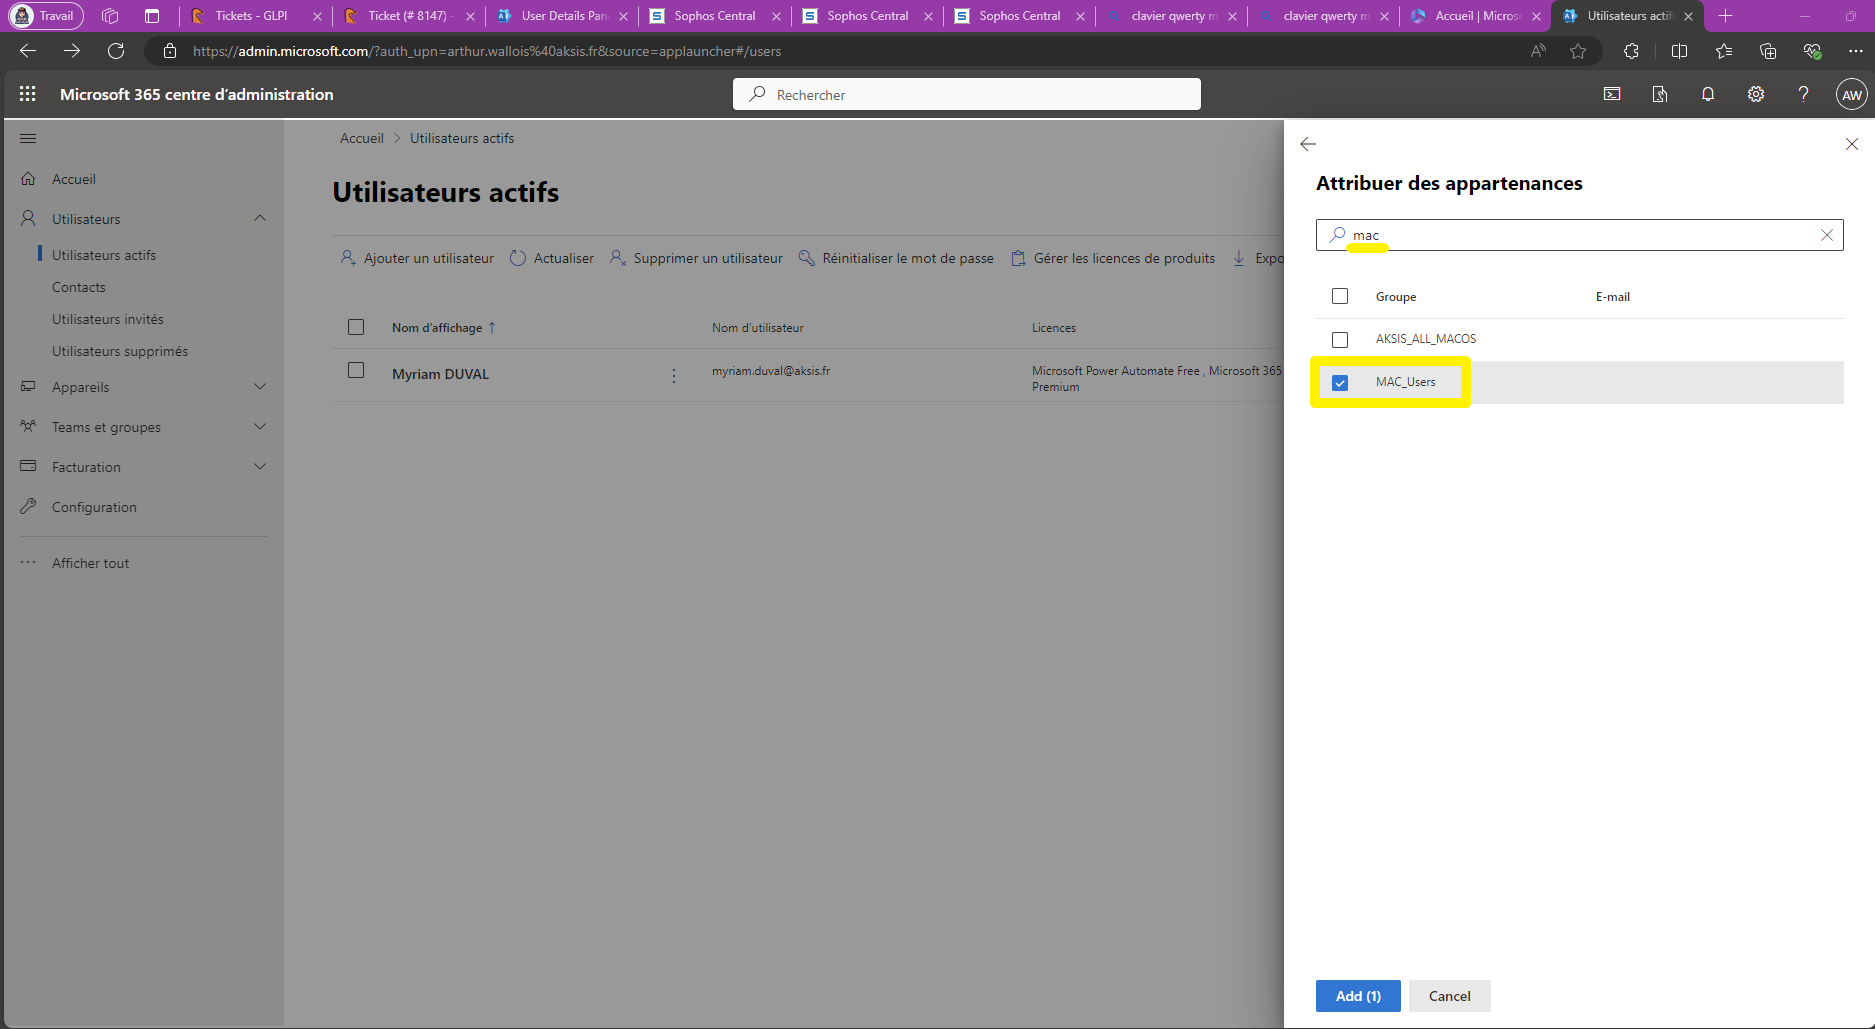Open the Myriam DUVAL user name
The image size is (1875, 1029).
pyautogui.click(x=440, y=374)
